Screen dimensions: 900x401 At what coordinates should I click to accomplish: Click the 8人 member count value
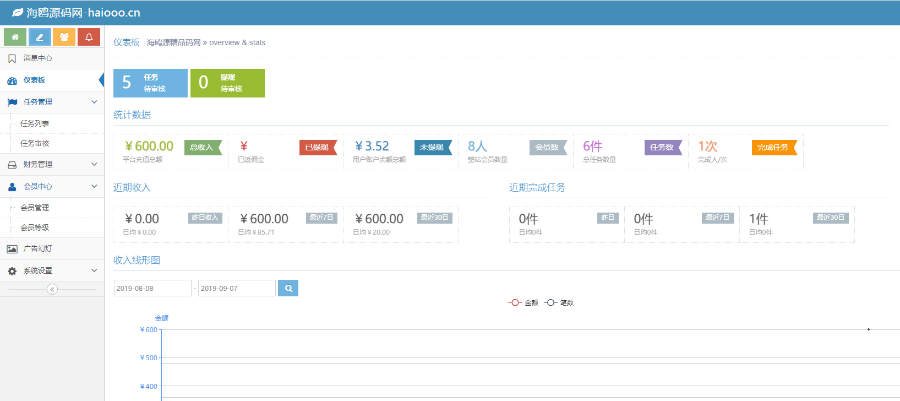point(477,146)
